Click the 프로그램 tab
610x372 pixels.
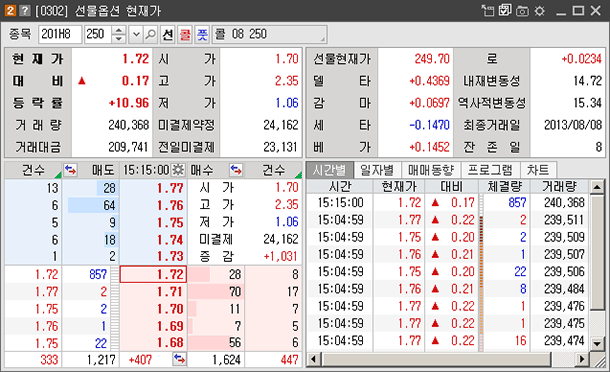(x=490, y=170)
